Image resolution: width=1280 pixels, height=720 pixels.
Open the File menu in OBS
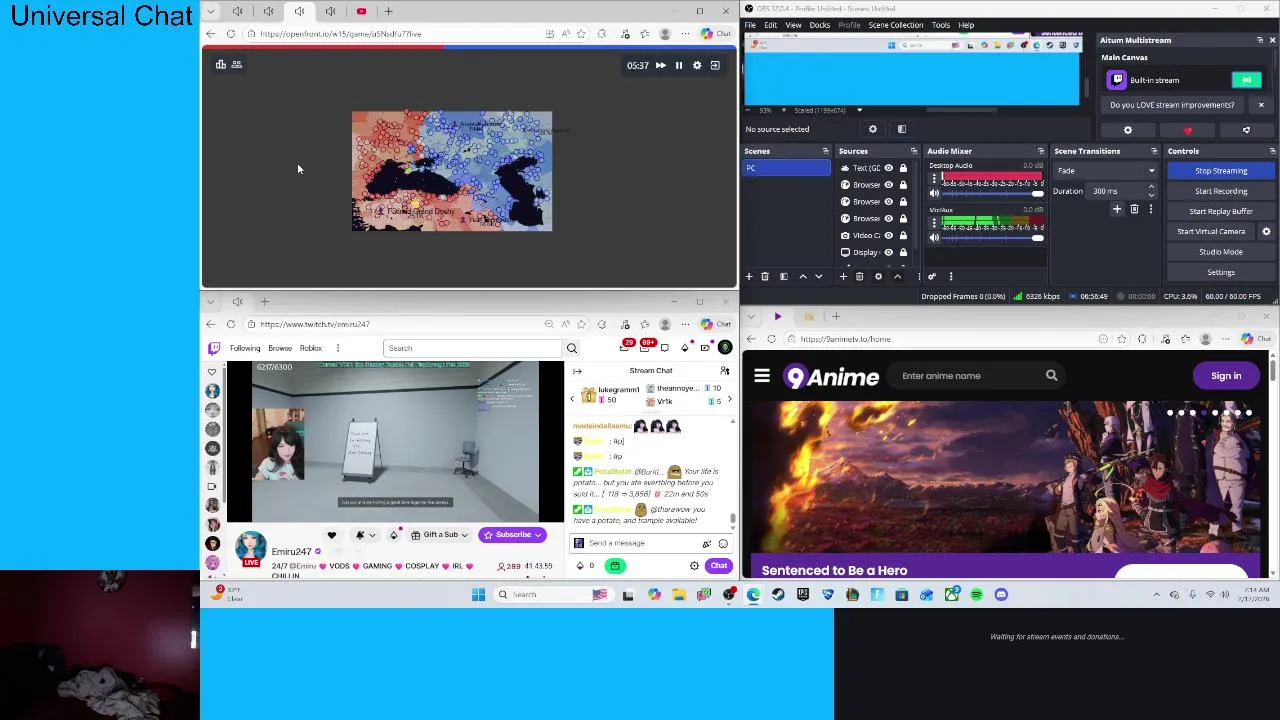point(750,25)
